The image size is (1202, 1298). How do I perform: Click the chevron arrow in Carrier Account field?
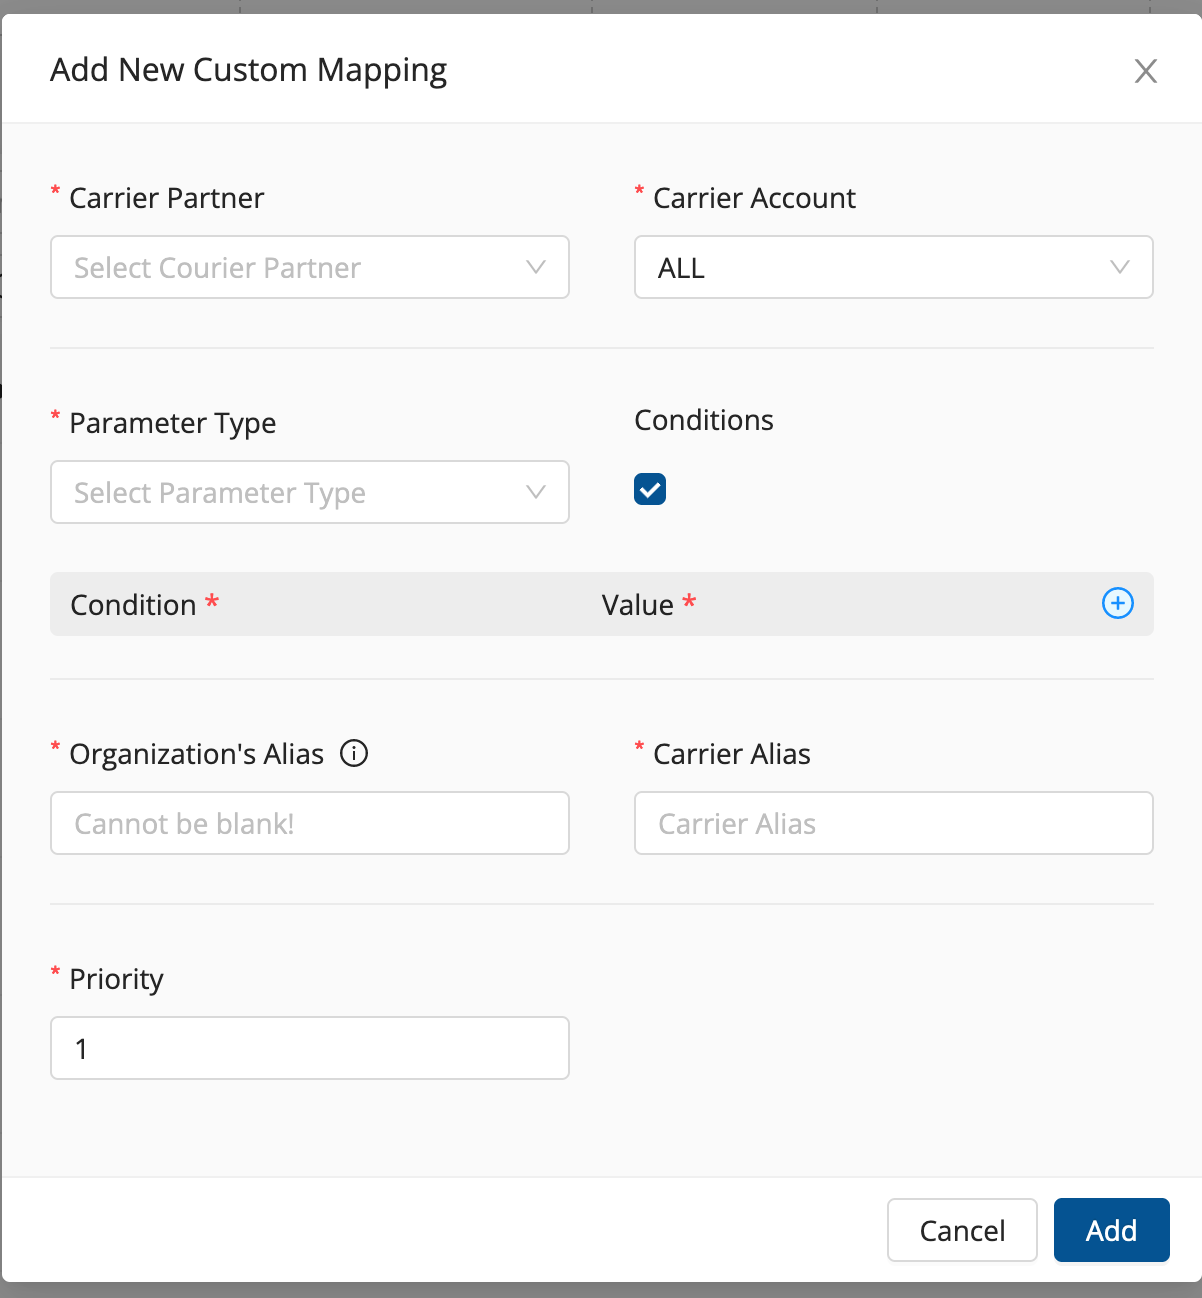coord(1120,267)
